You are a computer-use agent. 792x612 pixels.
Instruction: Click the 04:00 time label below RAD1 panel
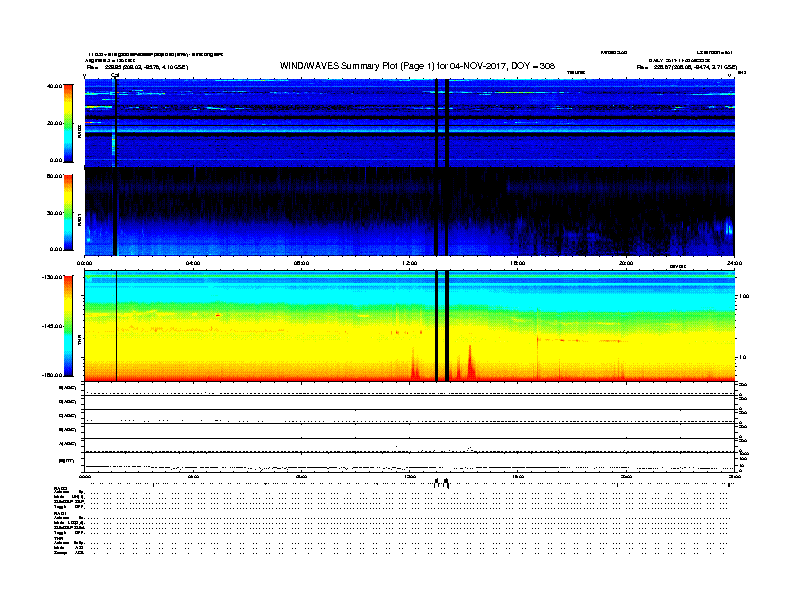pyautogui.click(x=193, y=263)
